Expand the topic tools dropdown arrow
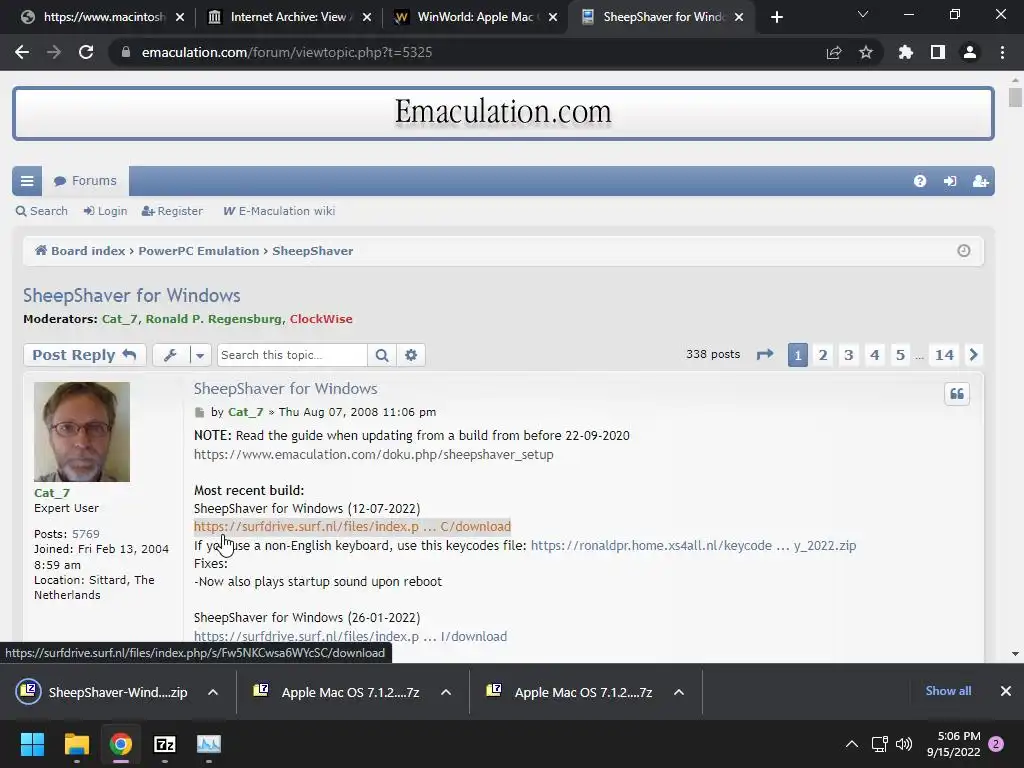Viewport: 1024px width, 768px height. click(x=200, y=355)
